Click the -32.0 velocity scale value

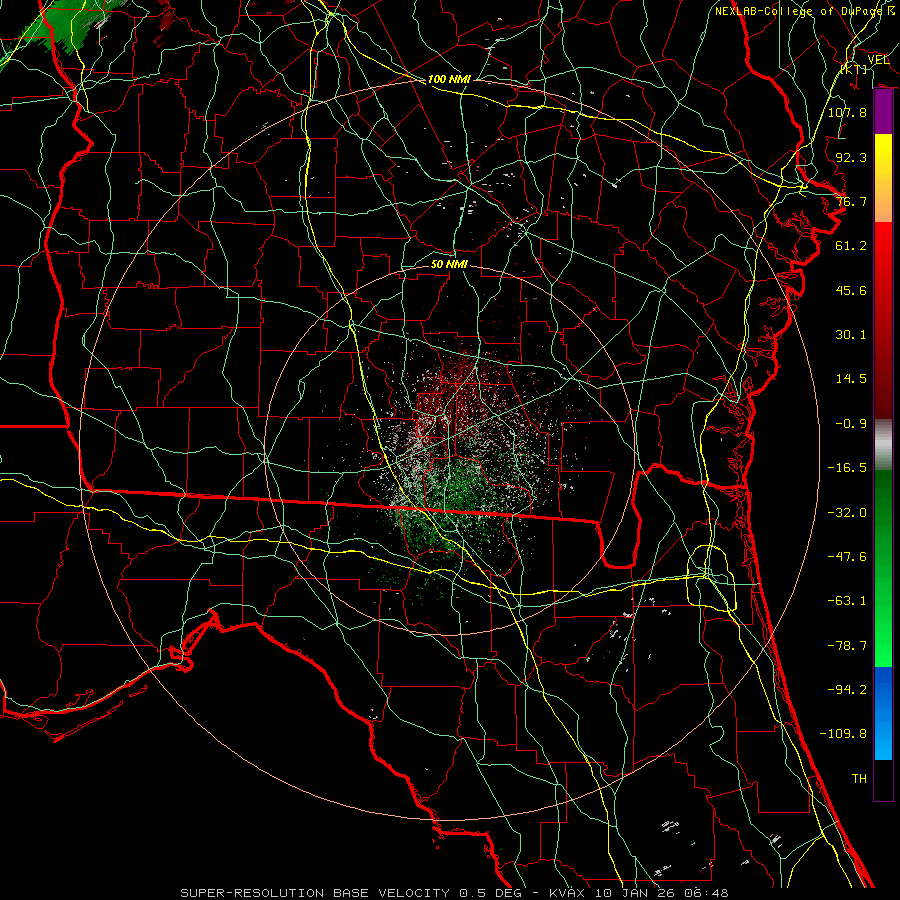coord(847,513)
